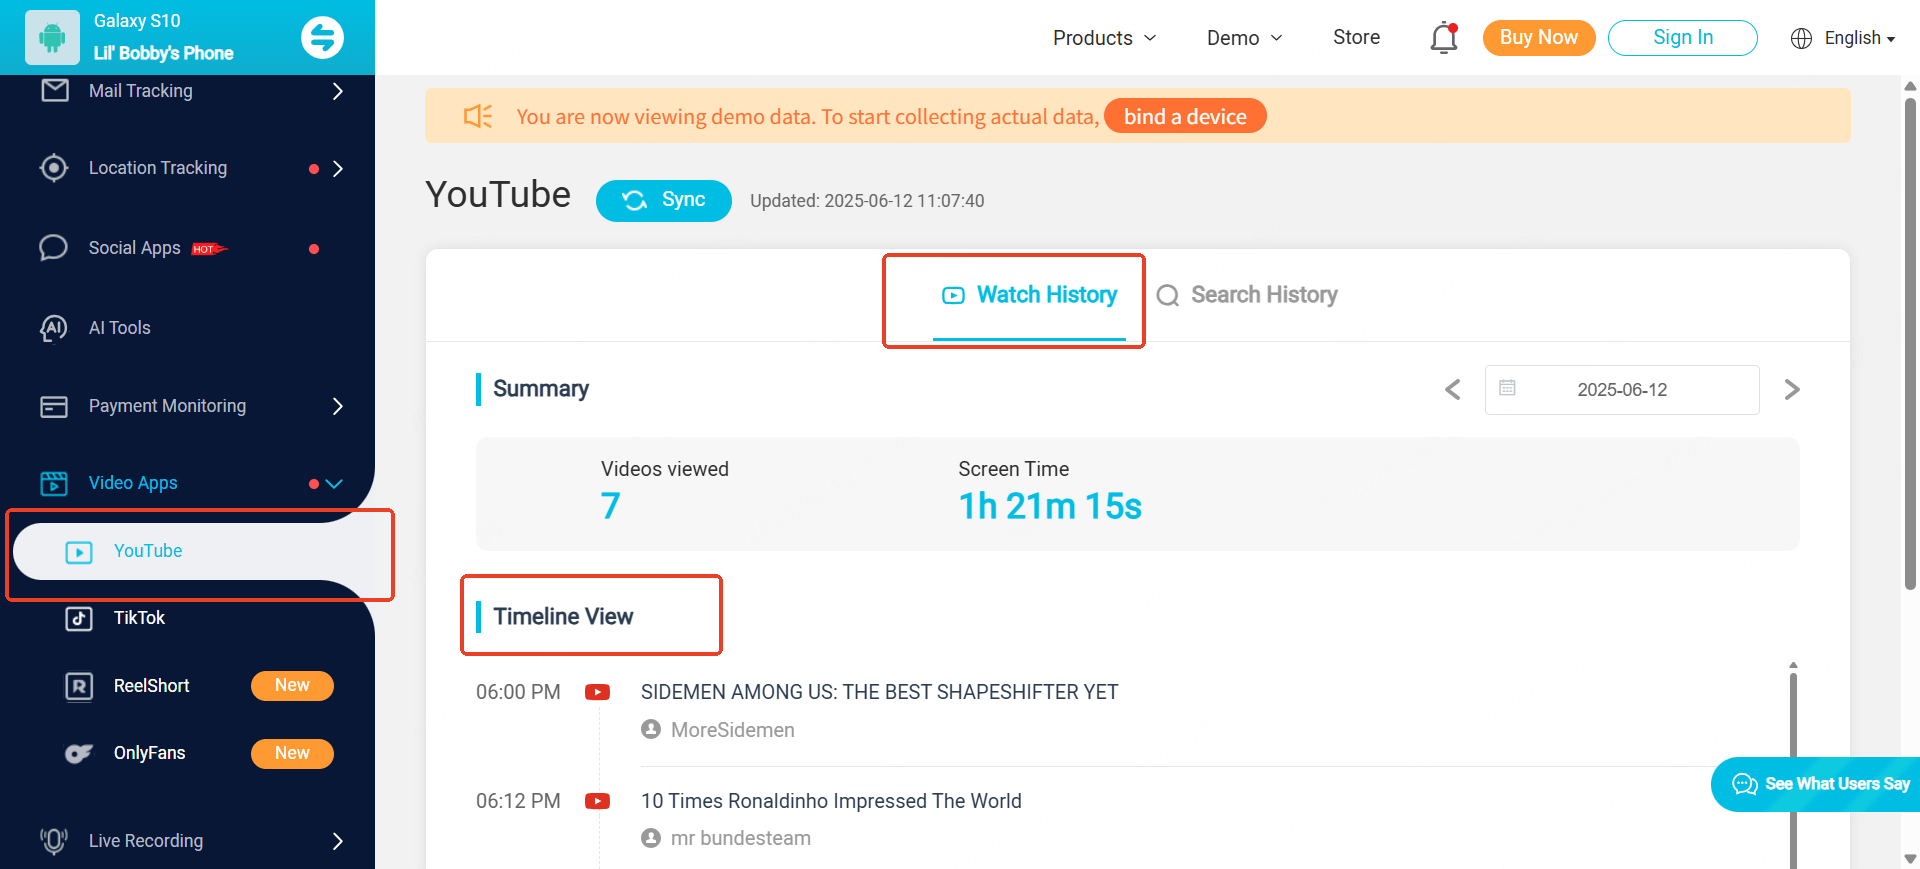Go to previous date with left arrow
1920x869 pixels.
coord(1453,389)
